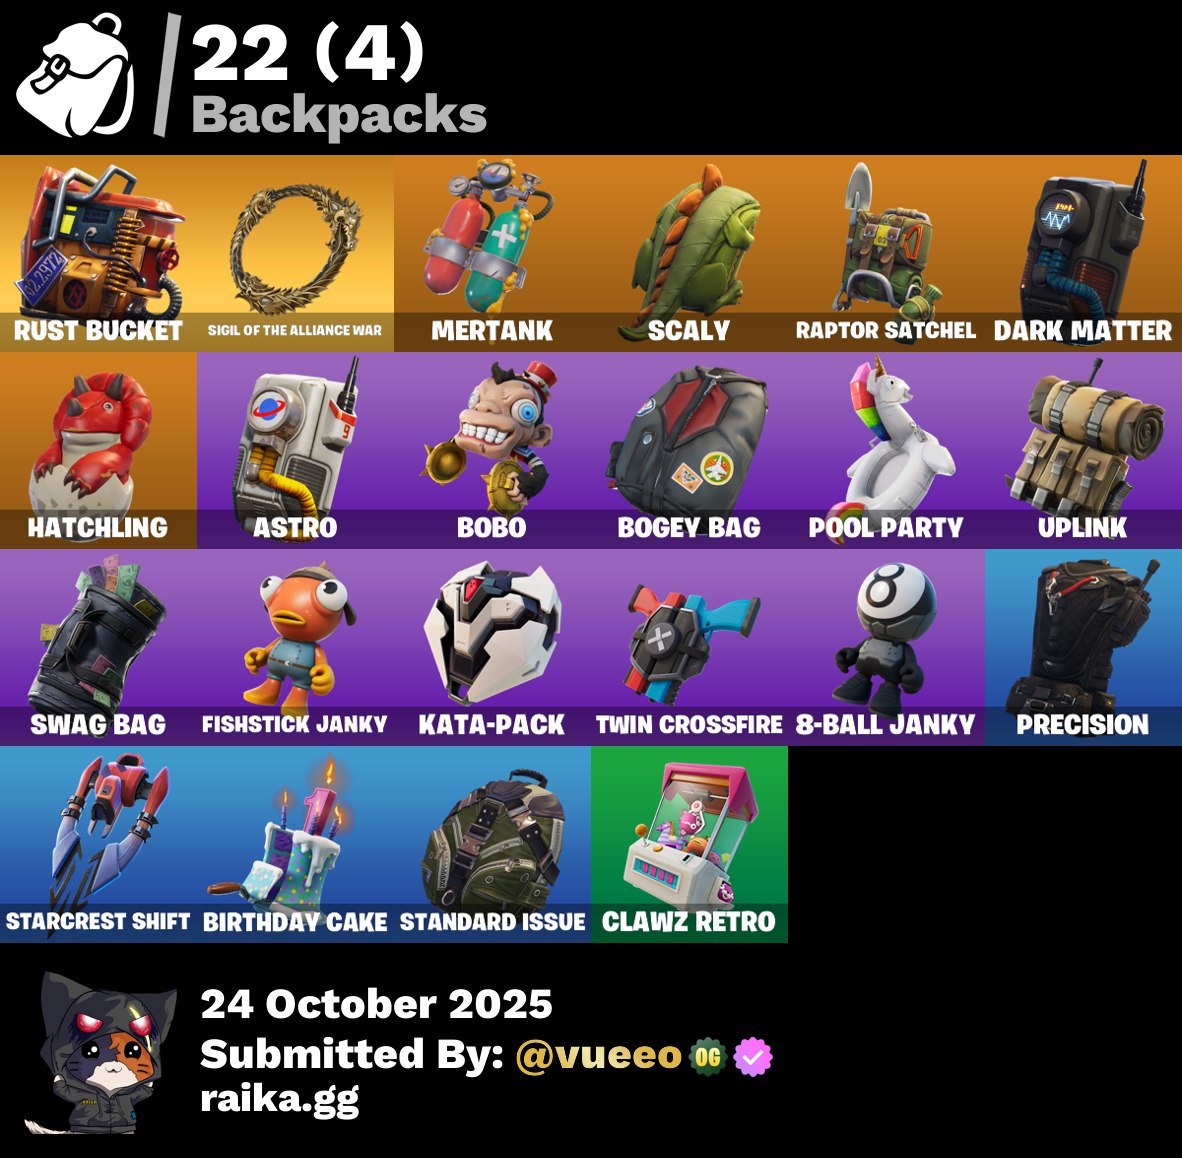Choose the Bobo cymbal monkey
Image resolution: width=1182 pixels, height=1158 pixels.
[x=491, y=450]
